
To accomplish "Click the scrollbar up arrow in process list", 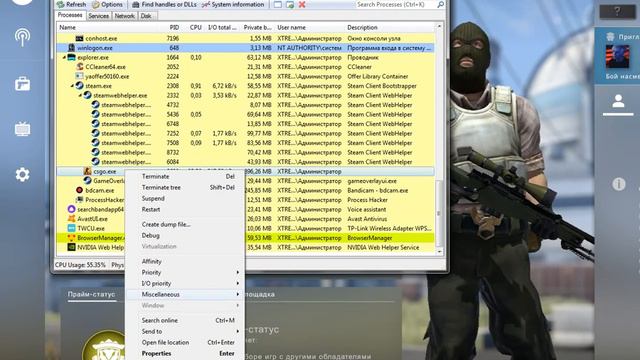I will [439, 27].
